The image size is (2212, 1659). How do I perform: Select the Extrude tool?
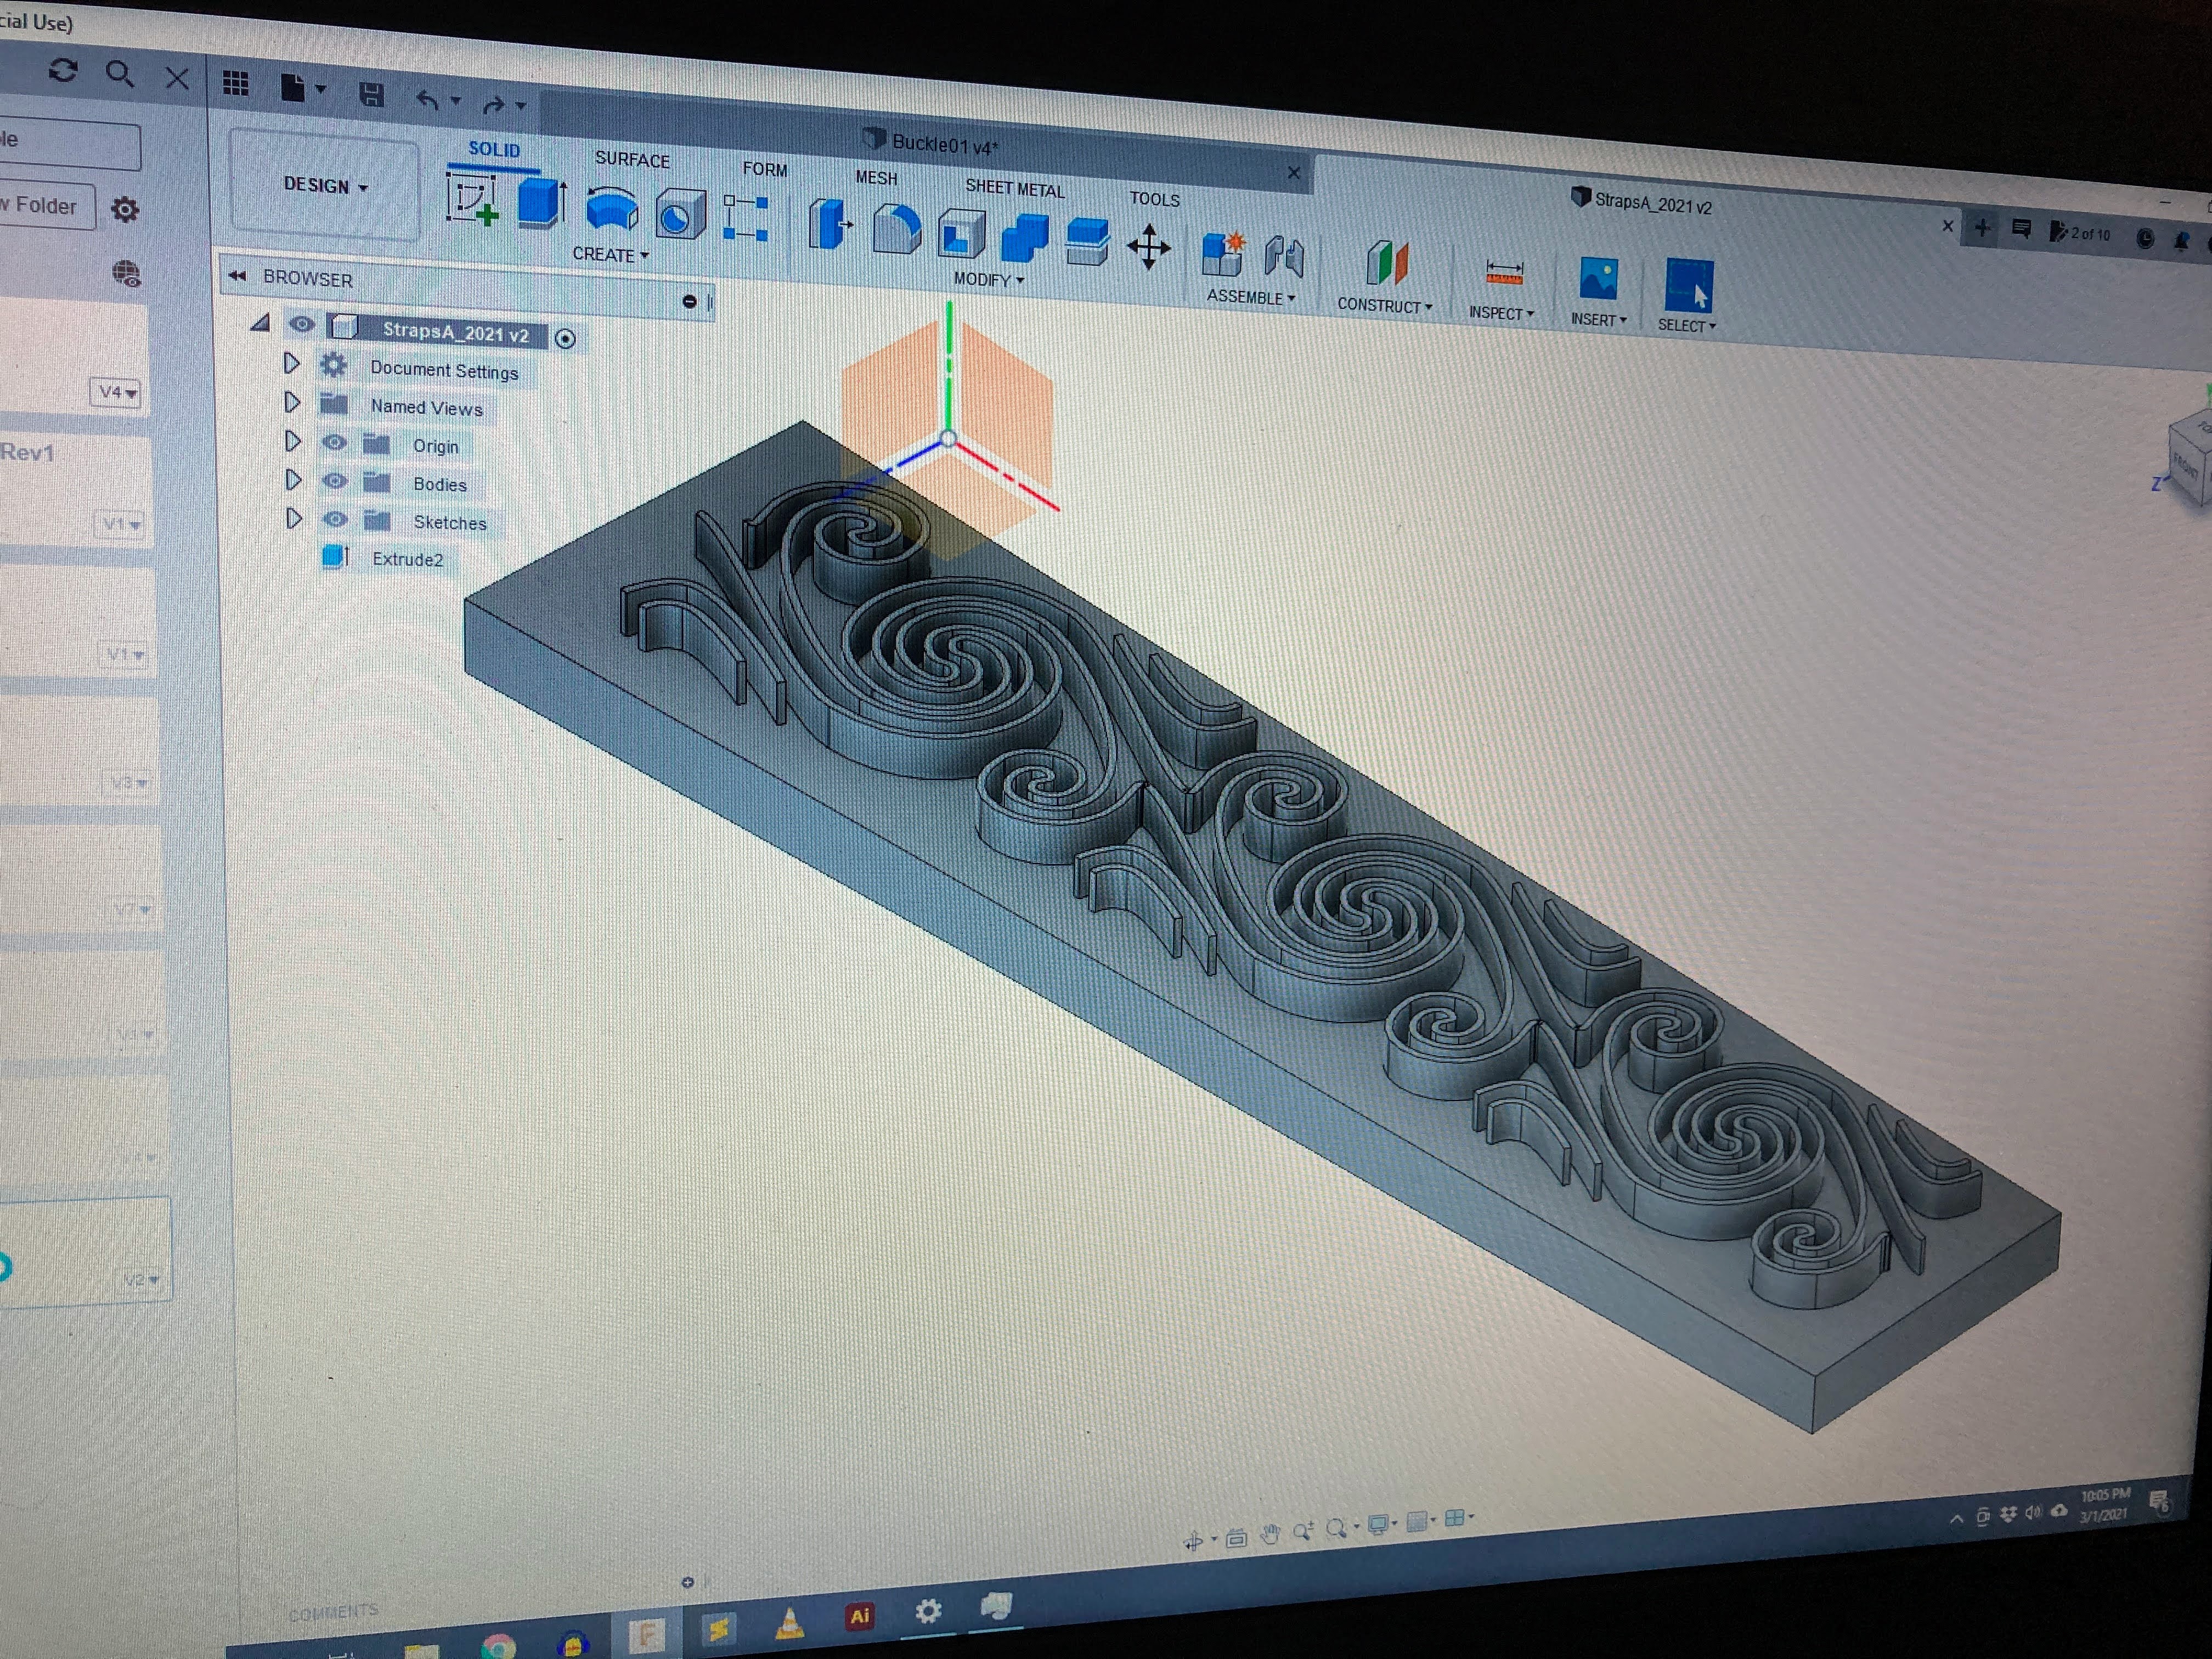[x=542, y=203]
